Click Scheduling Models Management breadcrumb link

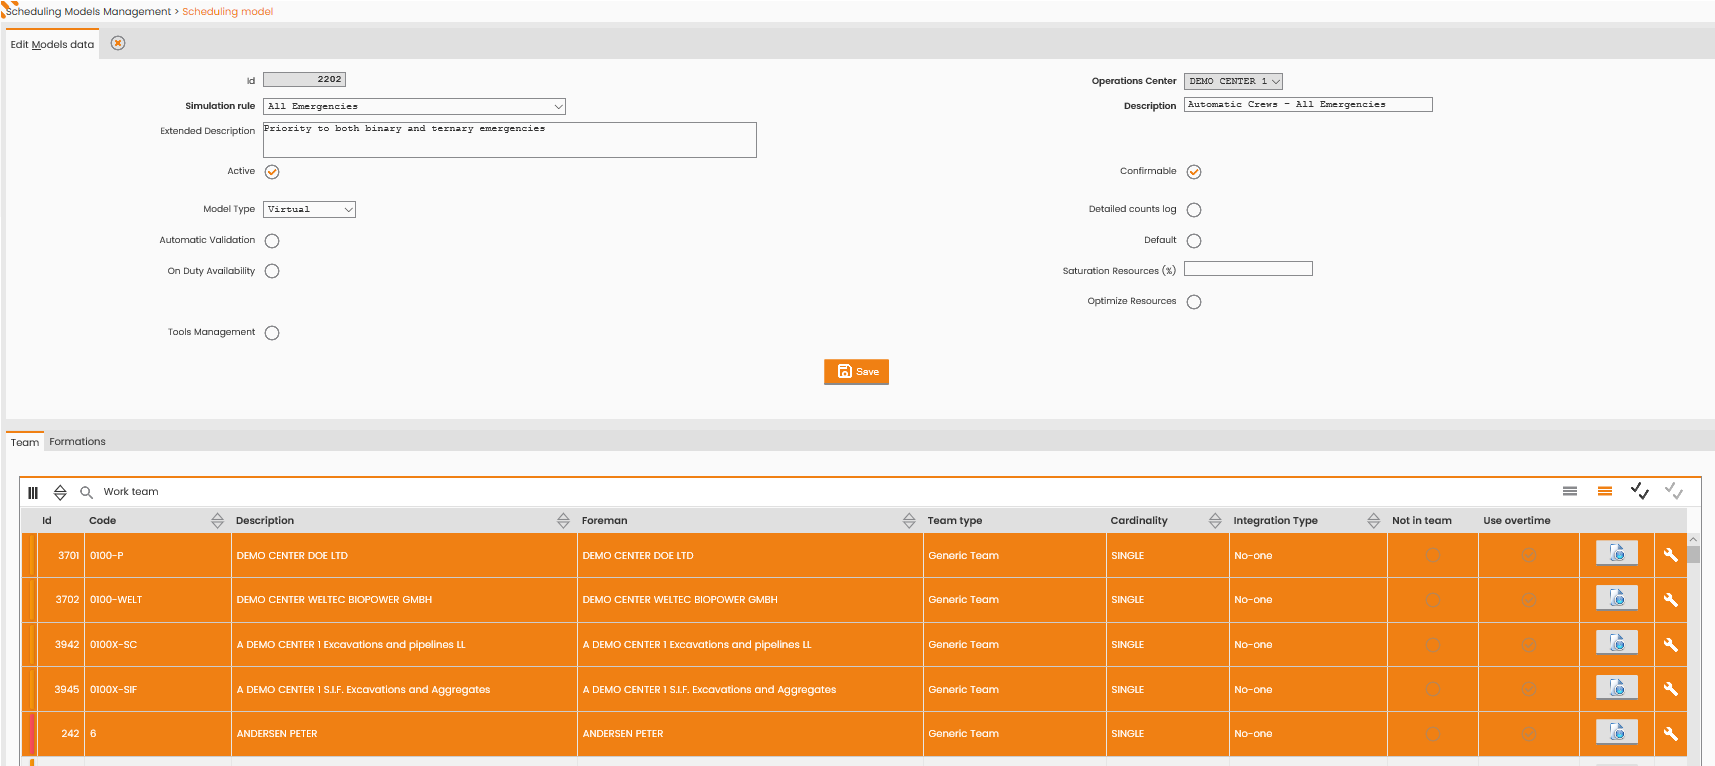tap(89, 12)
